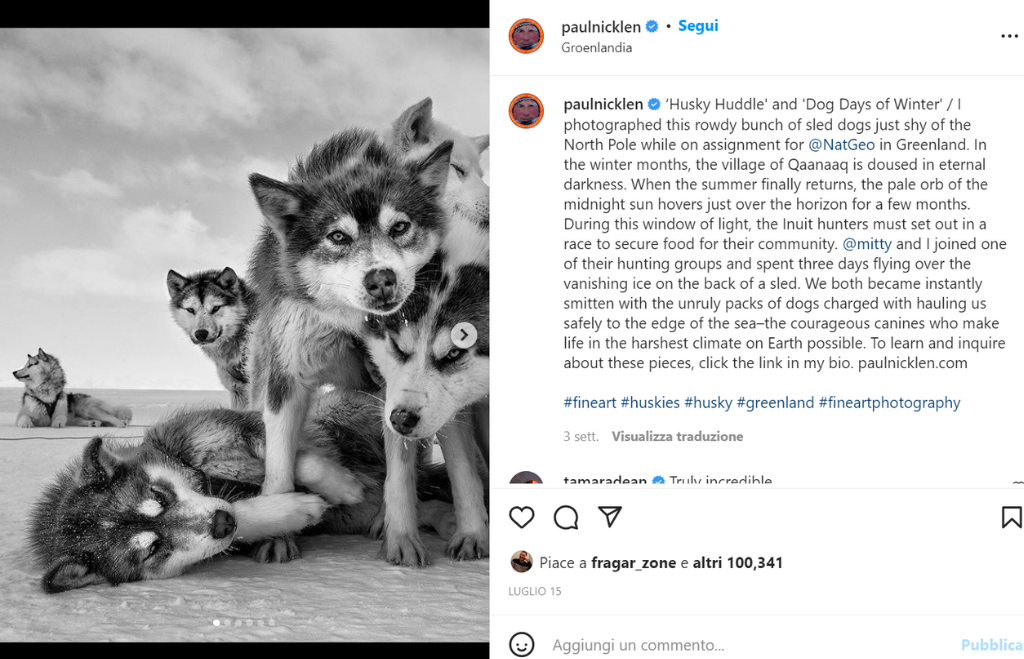Viewport: 1024px width, 659px height.
Task: Advance to the next carousel photo
Action: tap(464, 335)
